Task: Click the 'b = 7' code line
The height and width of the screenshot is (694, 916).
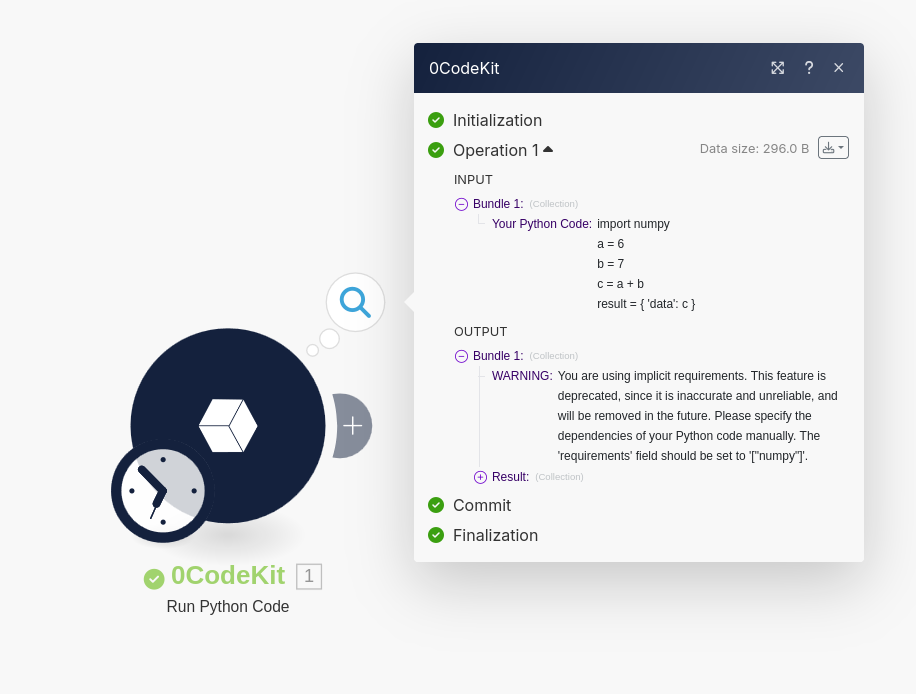Action: point(610,263)
